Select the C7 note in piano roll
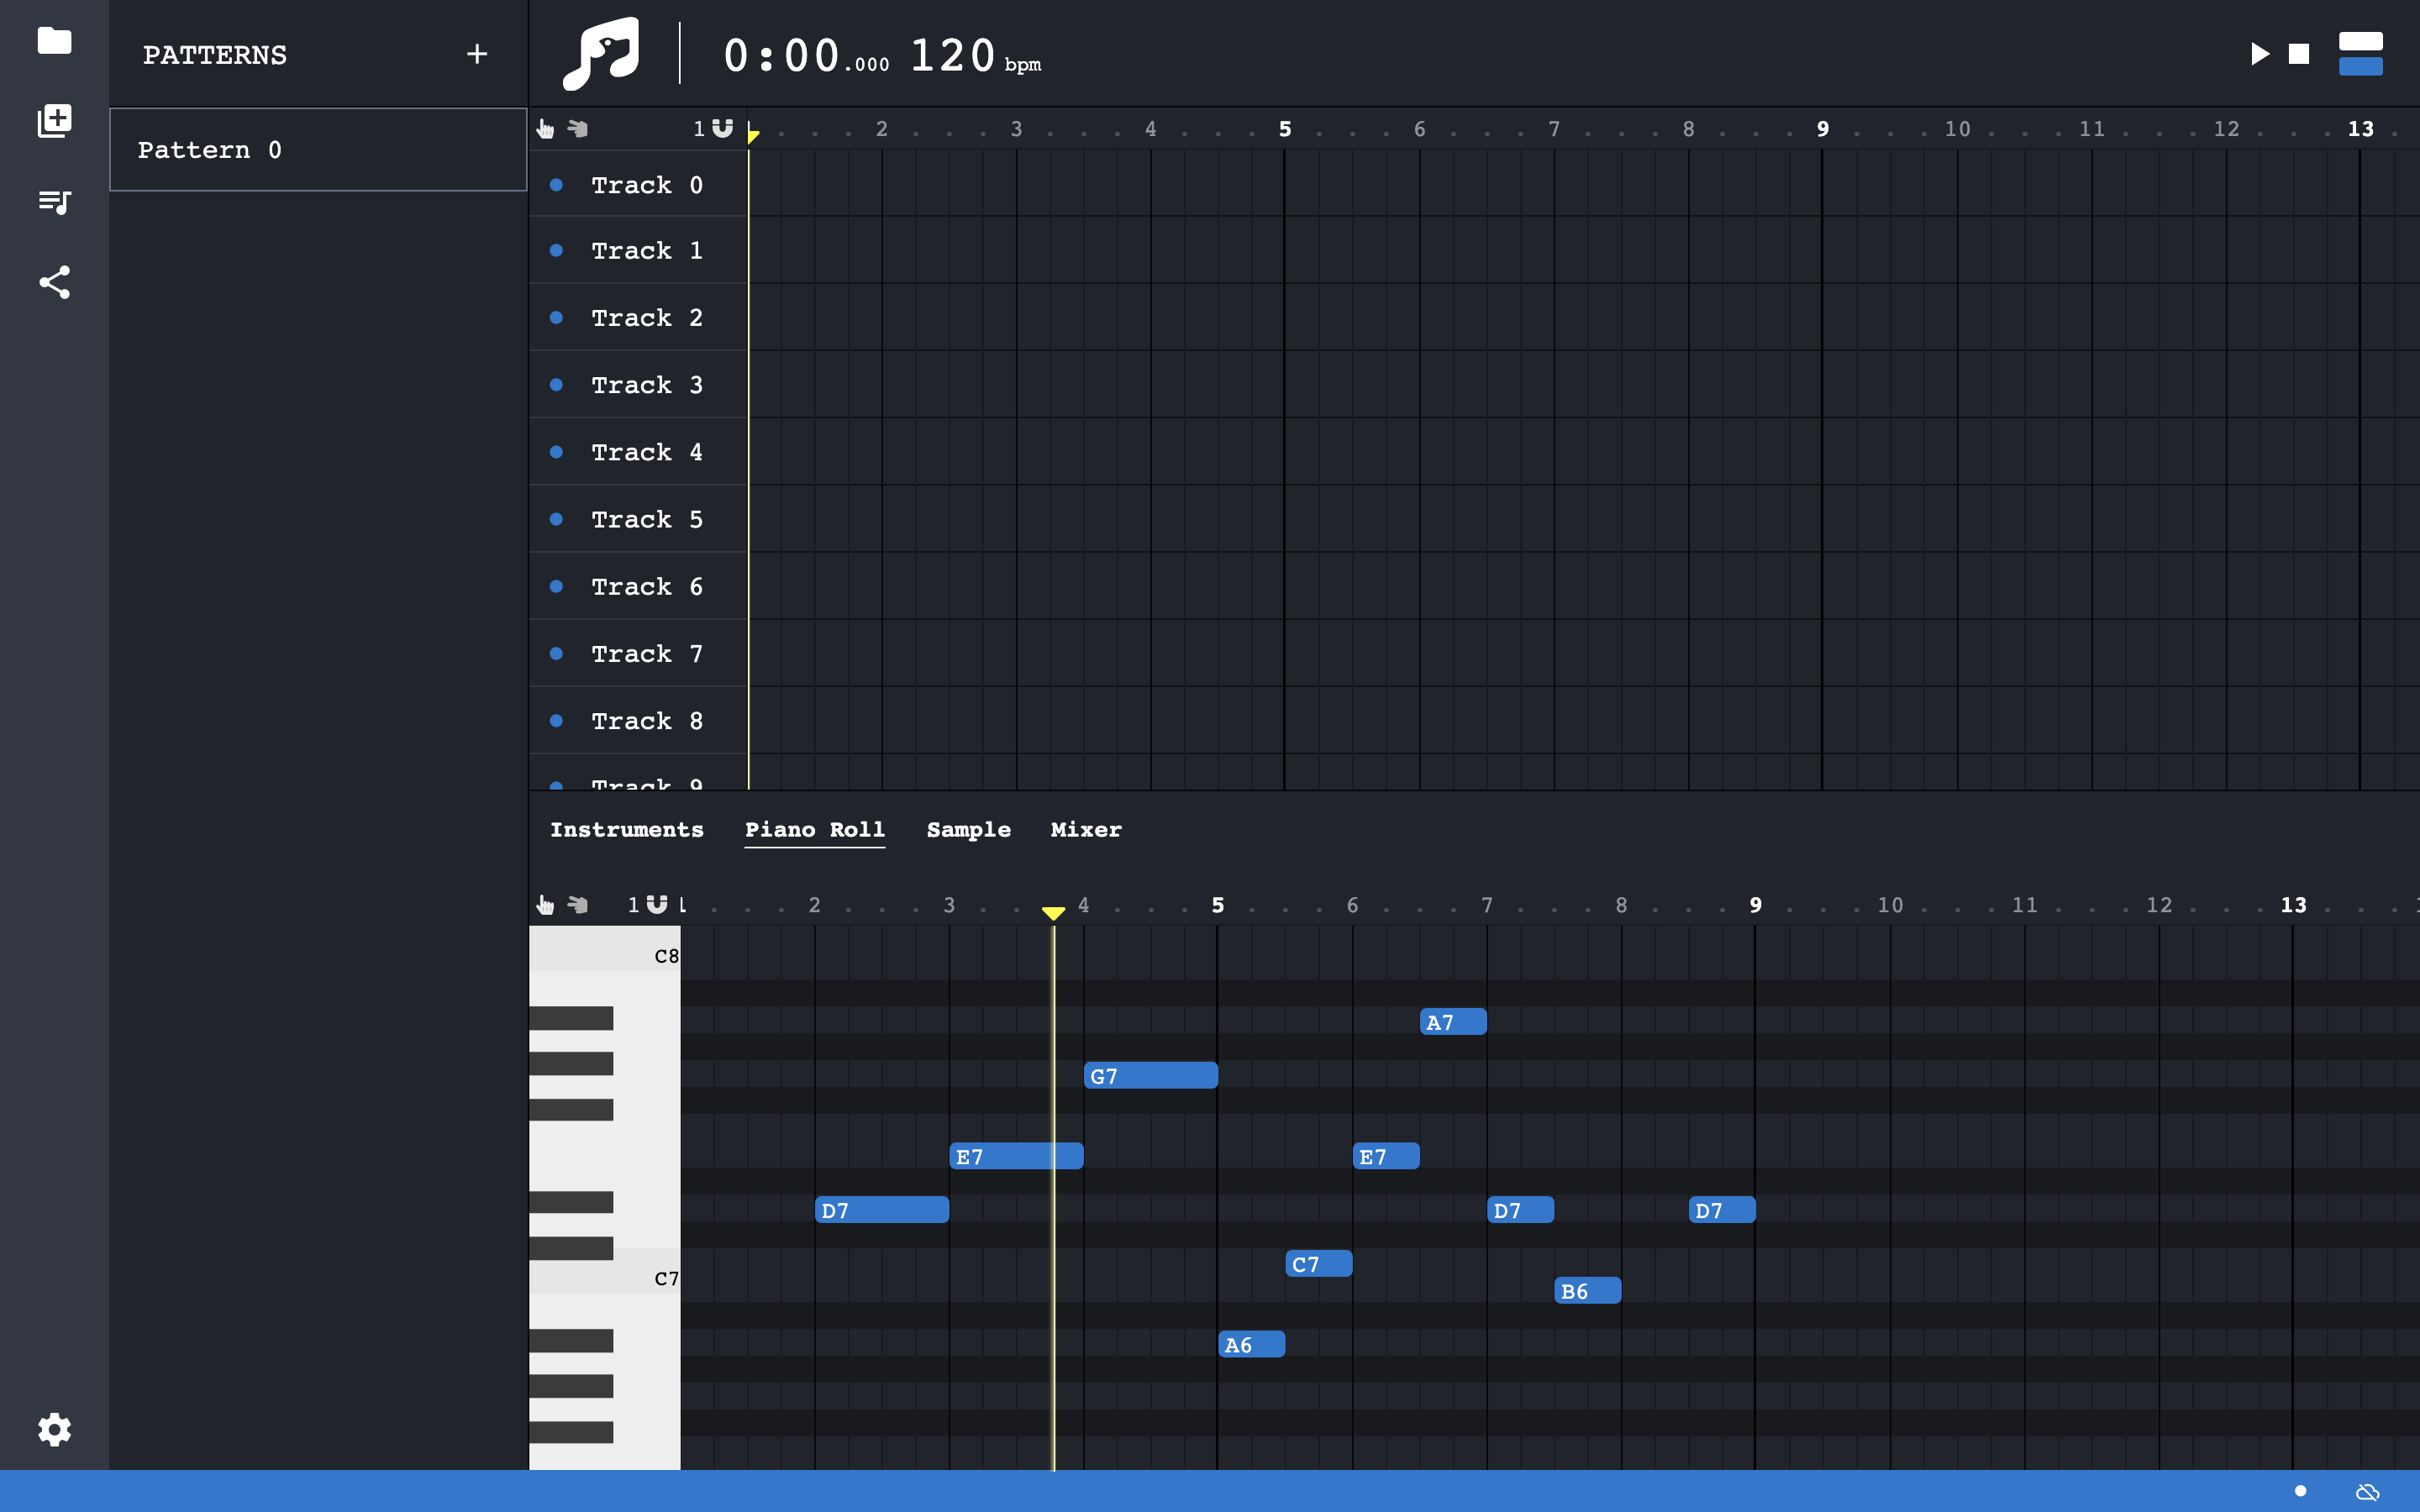The width and height of the screenshot is (2420, 1512). (1319, 1264)
